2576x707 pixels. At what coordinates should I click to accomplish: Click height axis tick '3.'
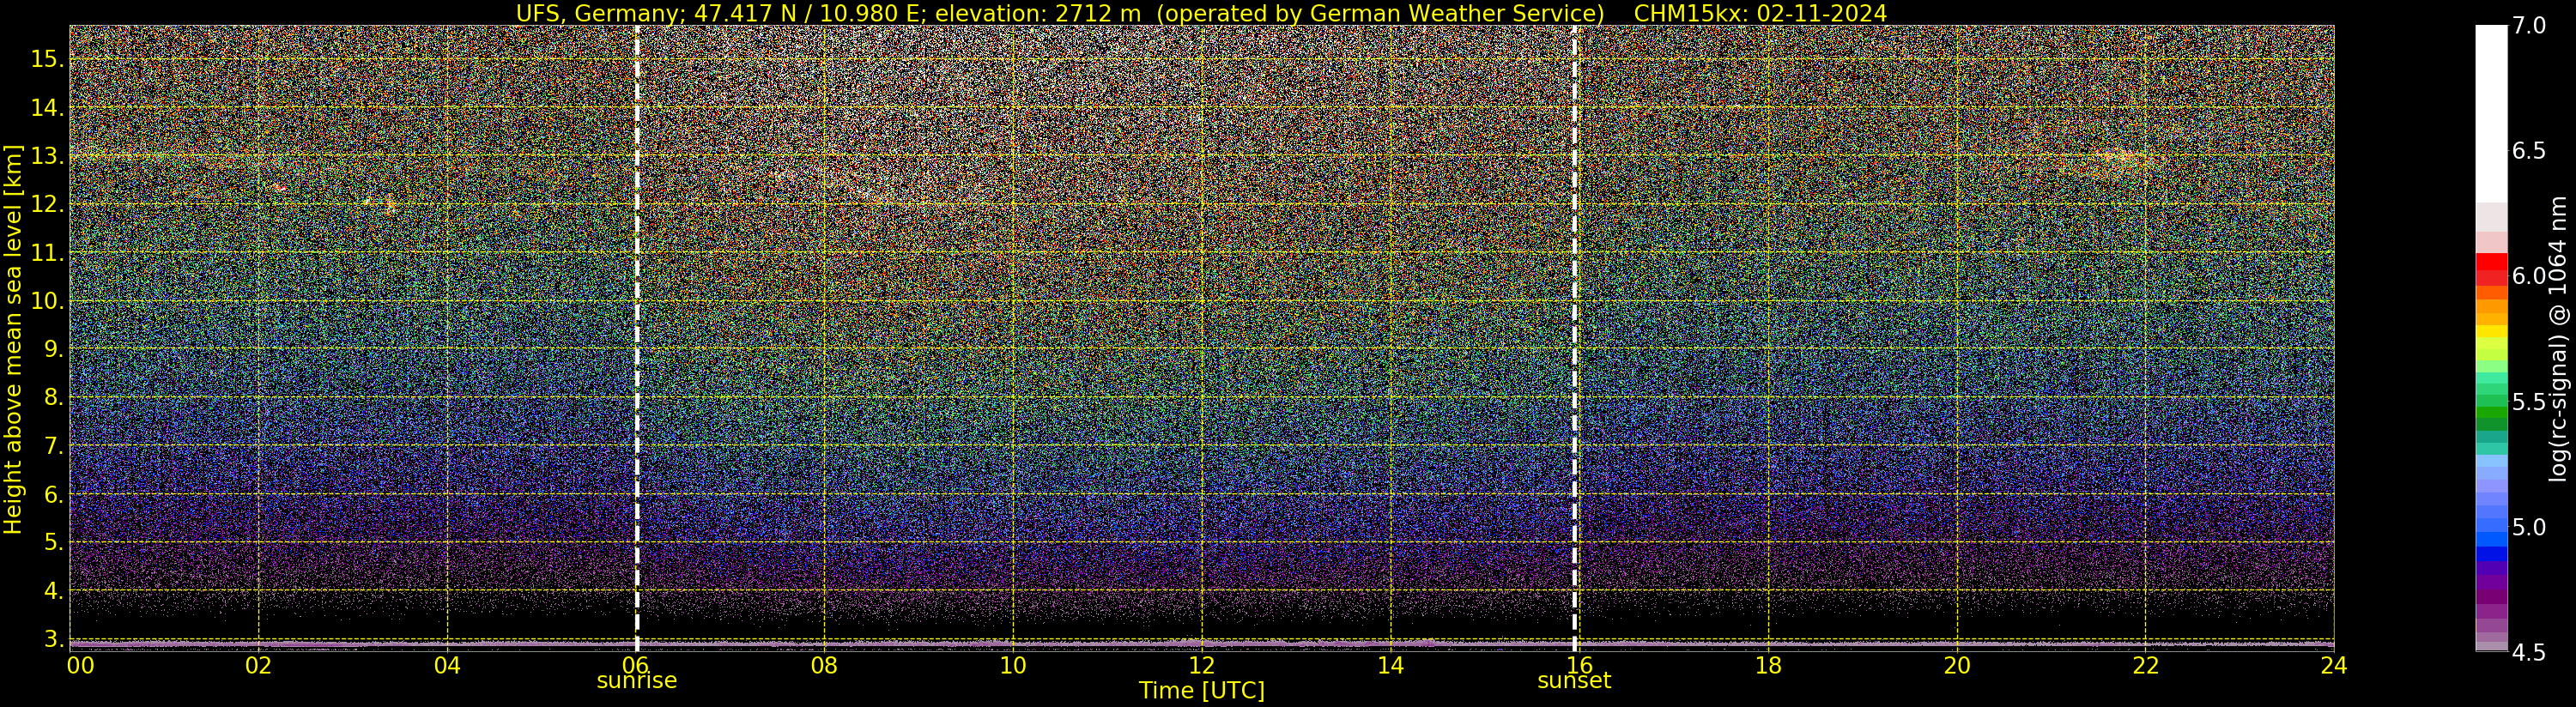coord(53,638)
